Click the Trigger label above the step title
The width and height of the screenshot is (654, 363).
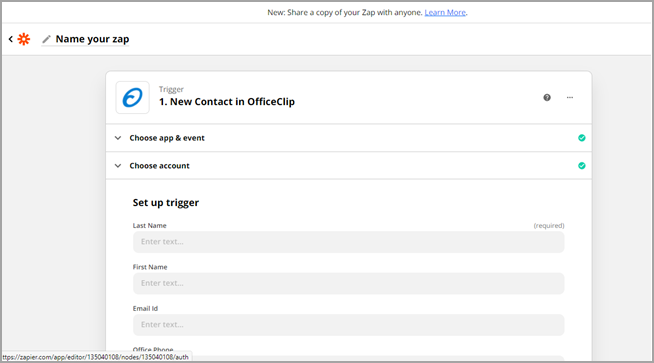(171, 89)
